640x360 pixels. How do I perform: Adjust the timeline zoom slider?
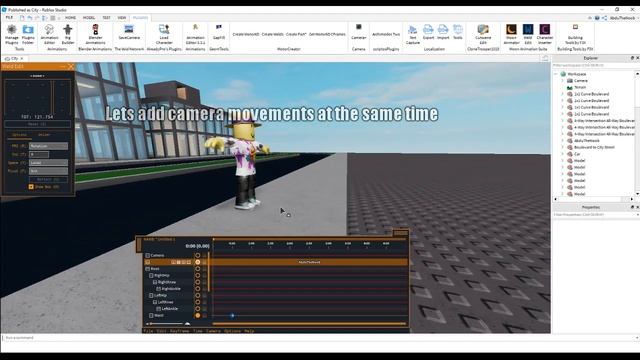coord(167,324)
